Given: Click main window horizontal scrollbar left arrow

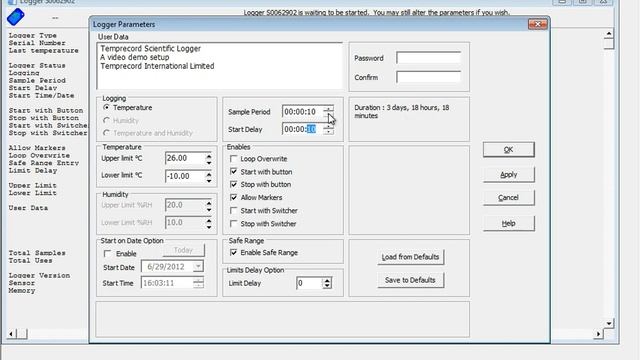Looking at the screenshot, I should [x=11, y=334].
